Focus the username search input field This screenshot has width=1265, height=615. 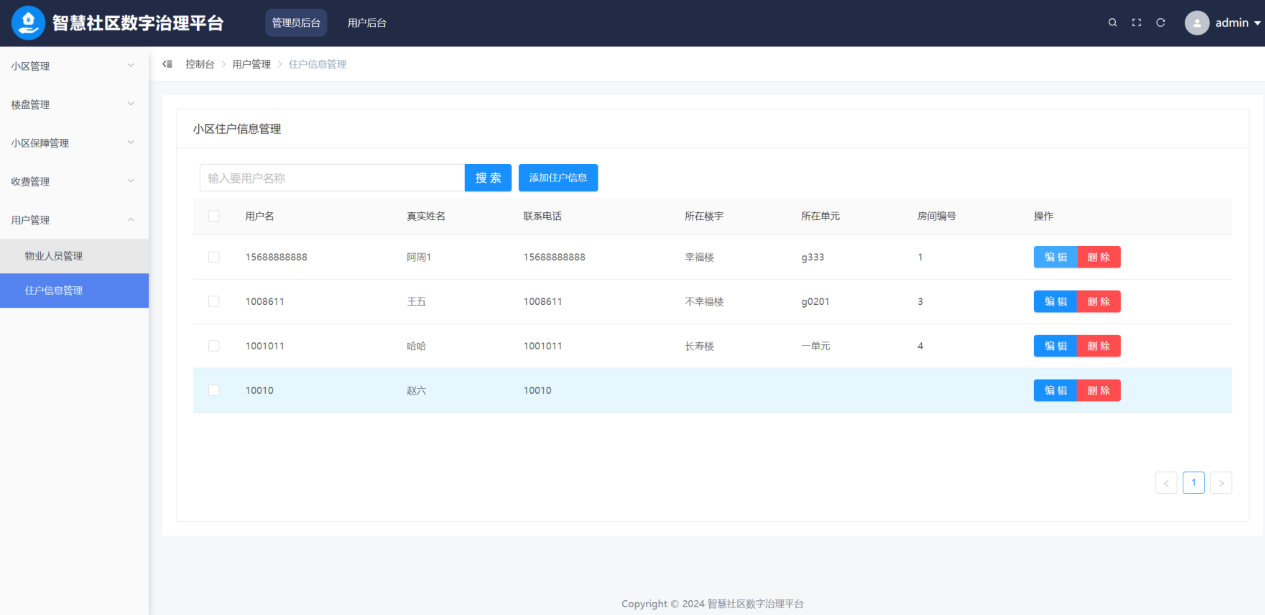tap(332, 178)
